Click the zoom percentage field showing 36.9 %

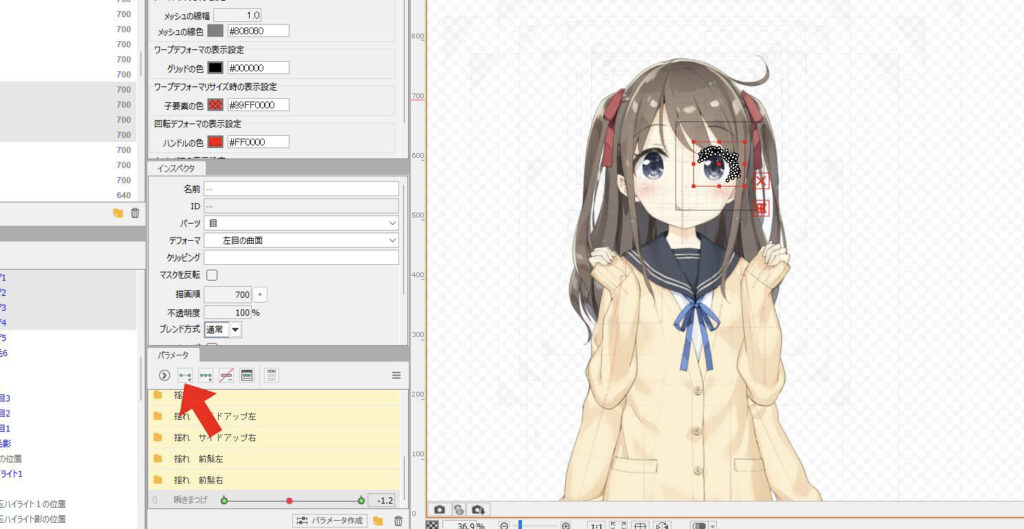pyautogui.click(x=466, y=526)
